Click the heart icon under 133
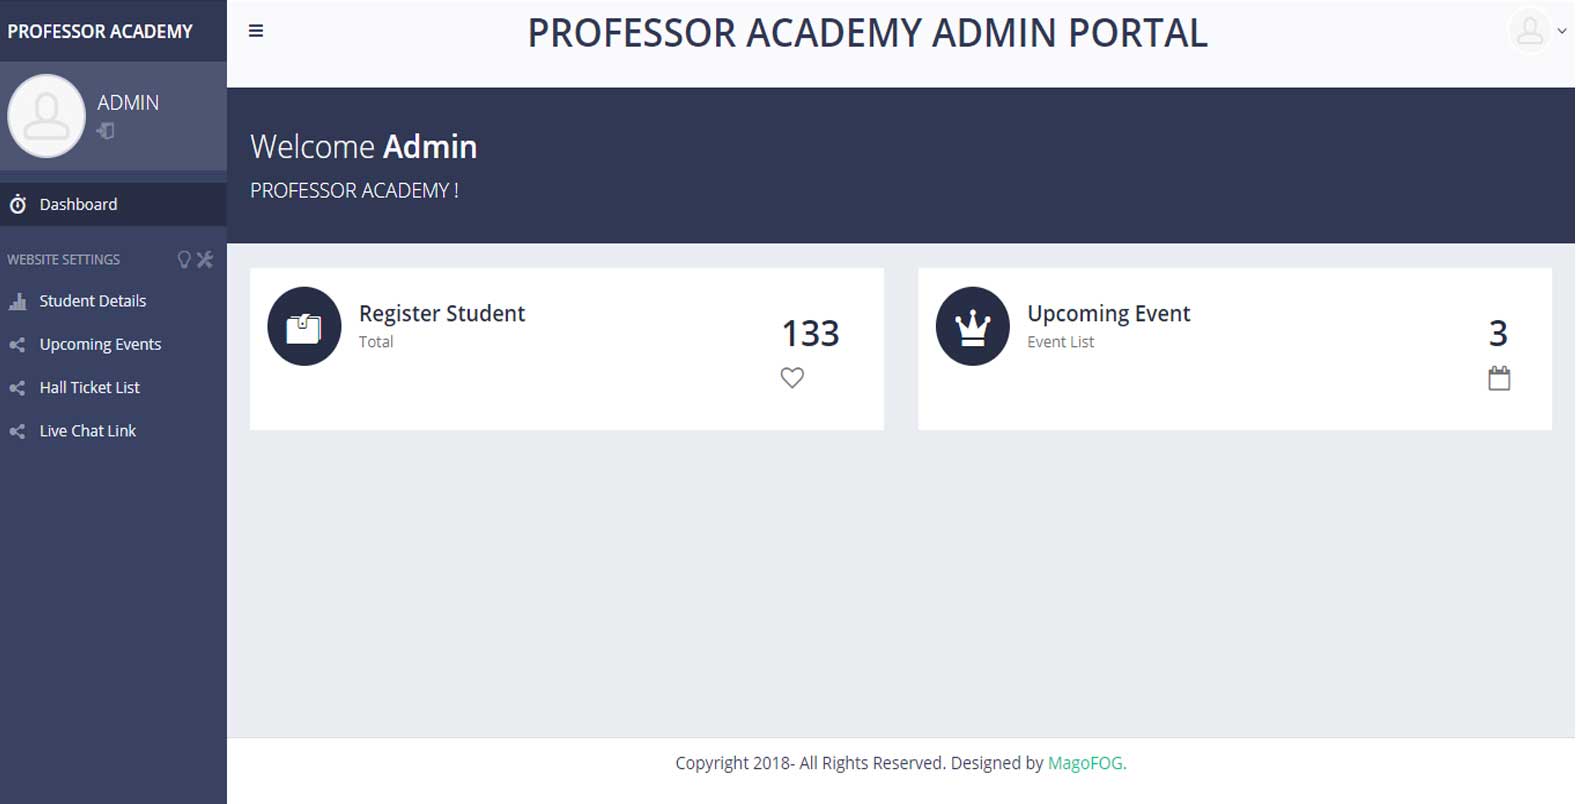This screenshot has width=1576, height=804. [x=792, y=378]
